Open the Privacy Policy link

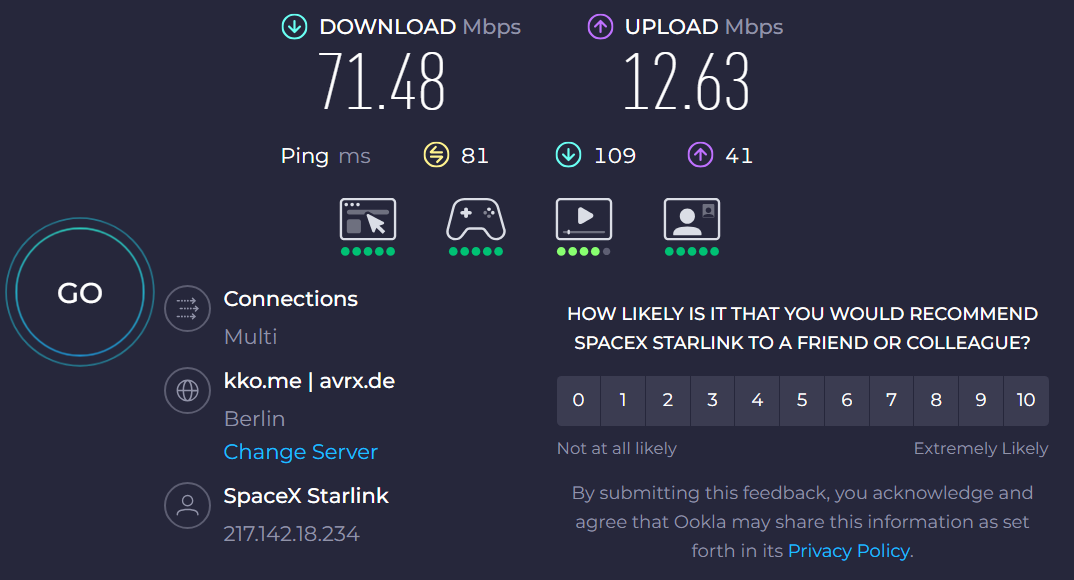[x=848, y=551]
